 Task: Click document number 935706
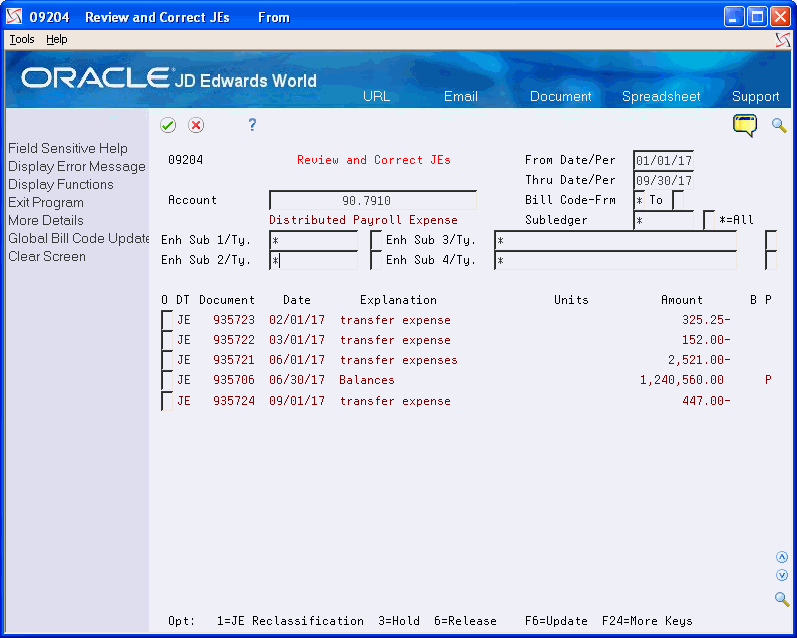point(234,380)
